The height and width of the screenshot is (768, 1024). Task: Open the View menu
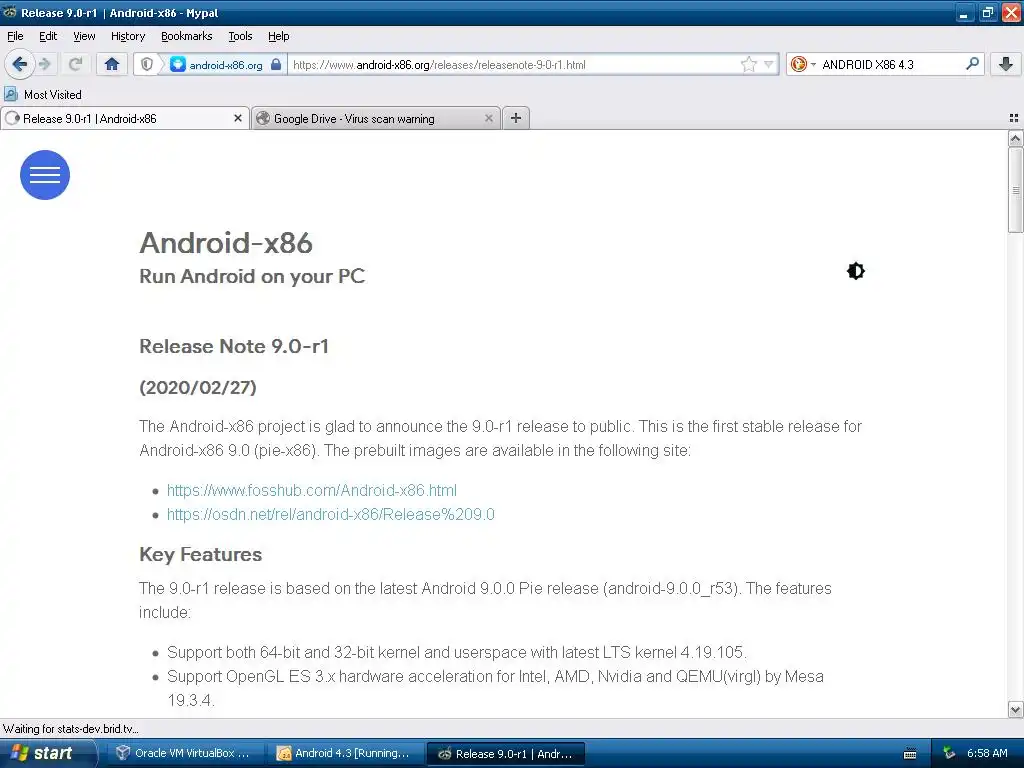tap(84, 36)
